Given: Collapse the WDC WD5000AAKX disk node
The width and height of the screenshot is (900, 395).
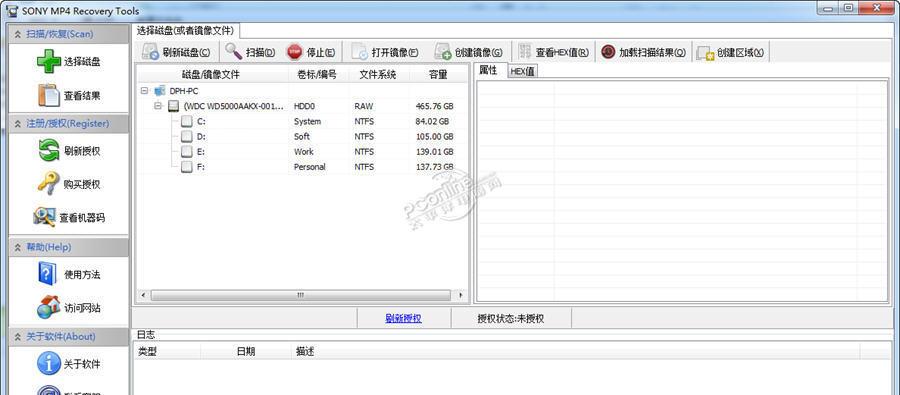Looking at the screenshot, I should [x=158, y=106].
